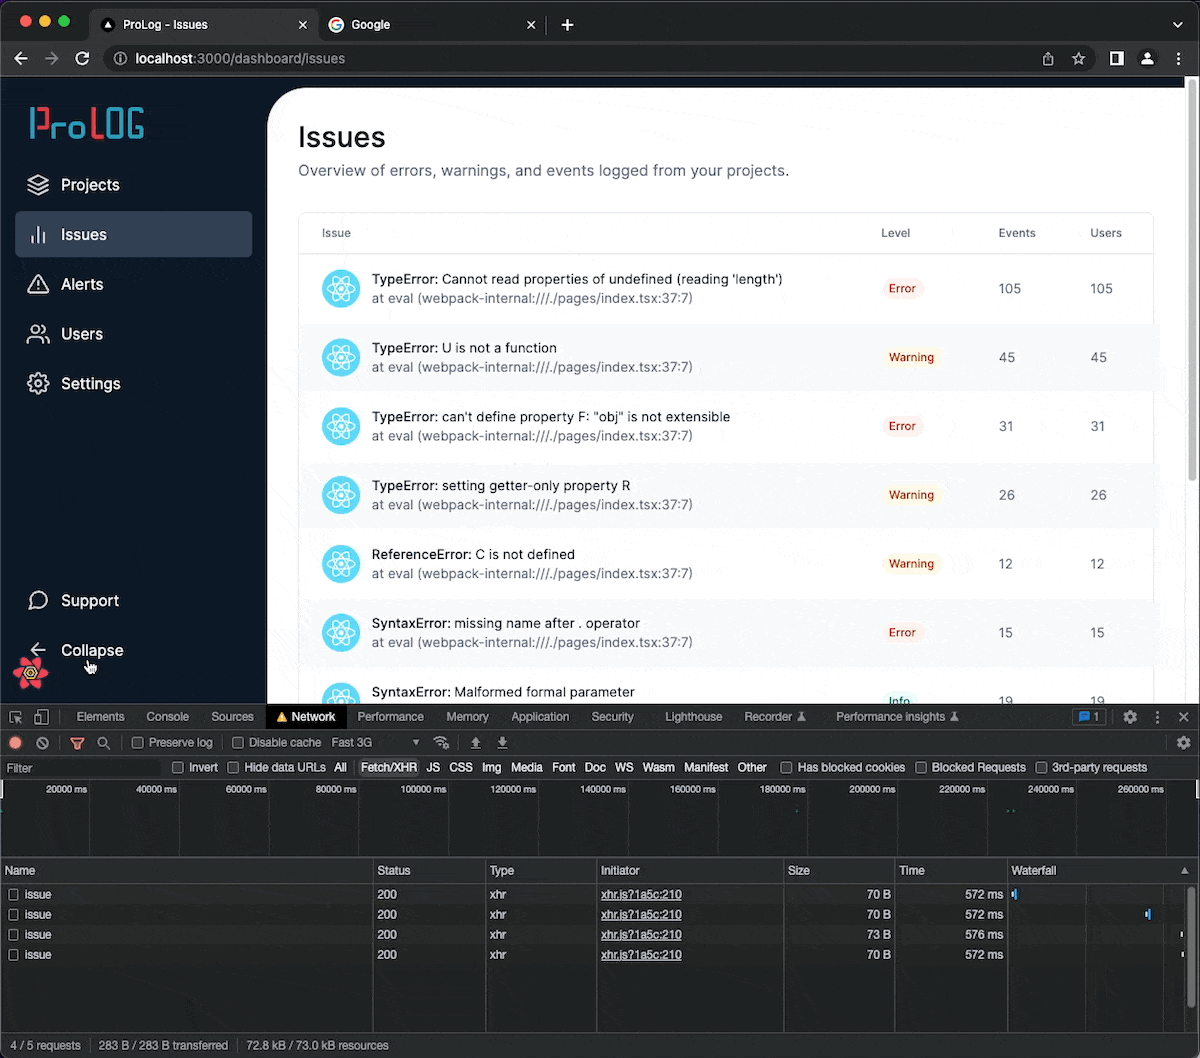Click the ProLog logo
1200x1058 pixels.
(x=87, y=123)
